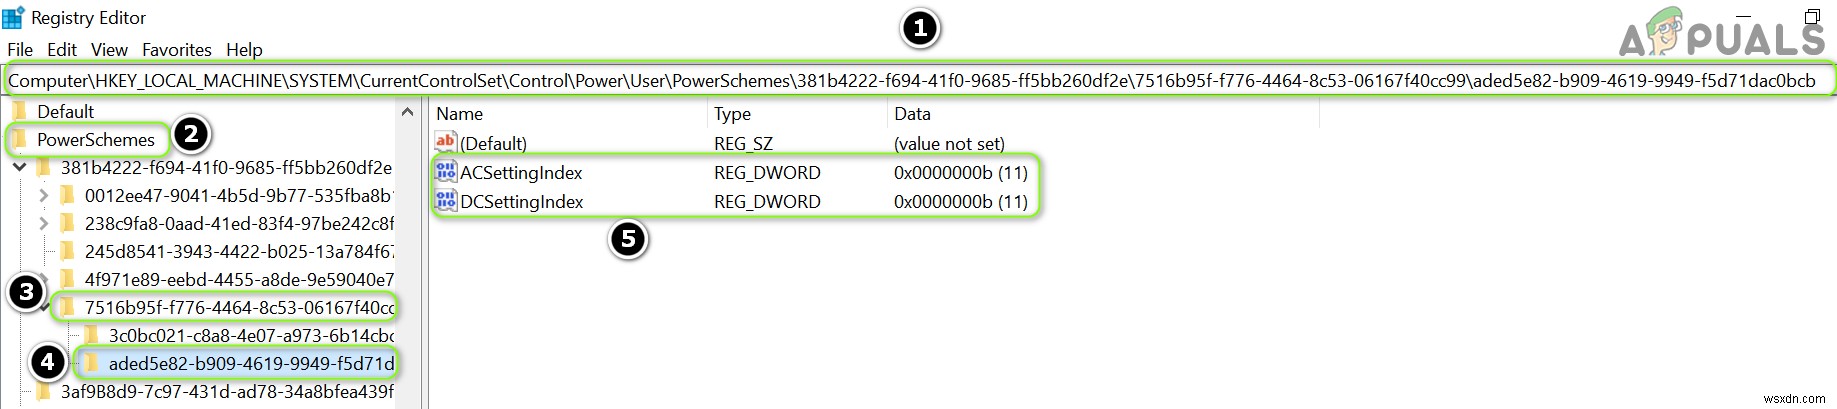The height and width of the screenshot is (409, 1837).
Task: Click the Default key folder icon
Action: click(20, 111)
